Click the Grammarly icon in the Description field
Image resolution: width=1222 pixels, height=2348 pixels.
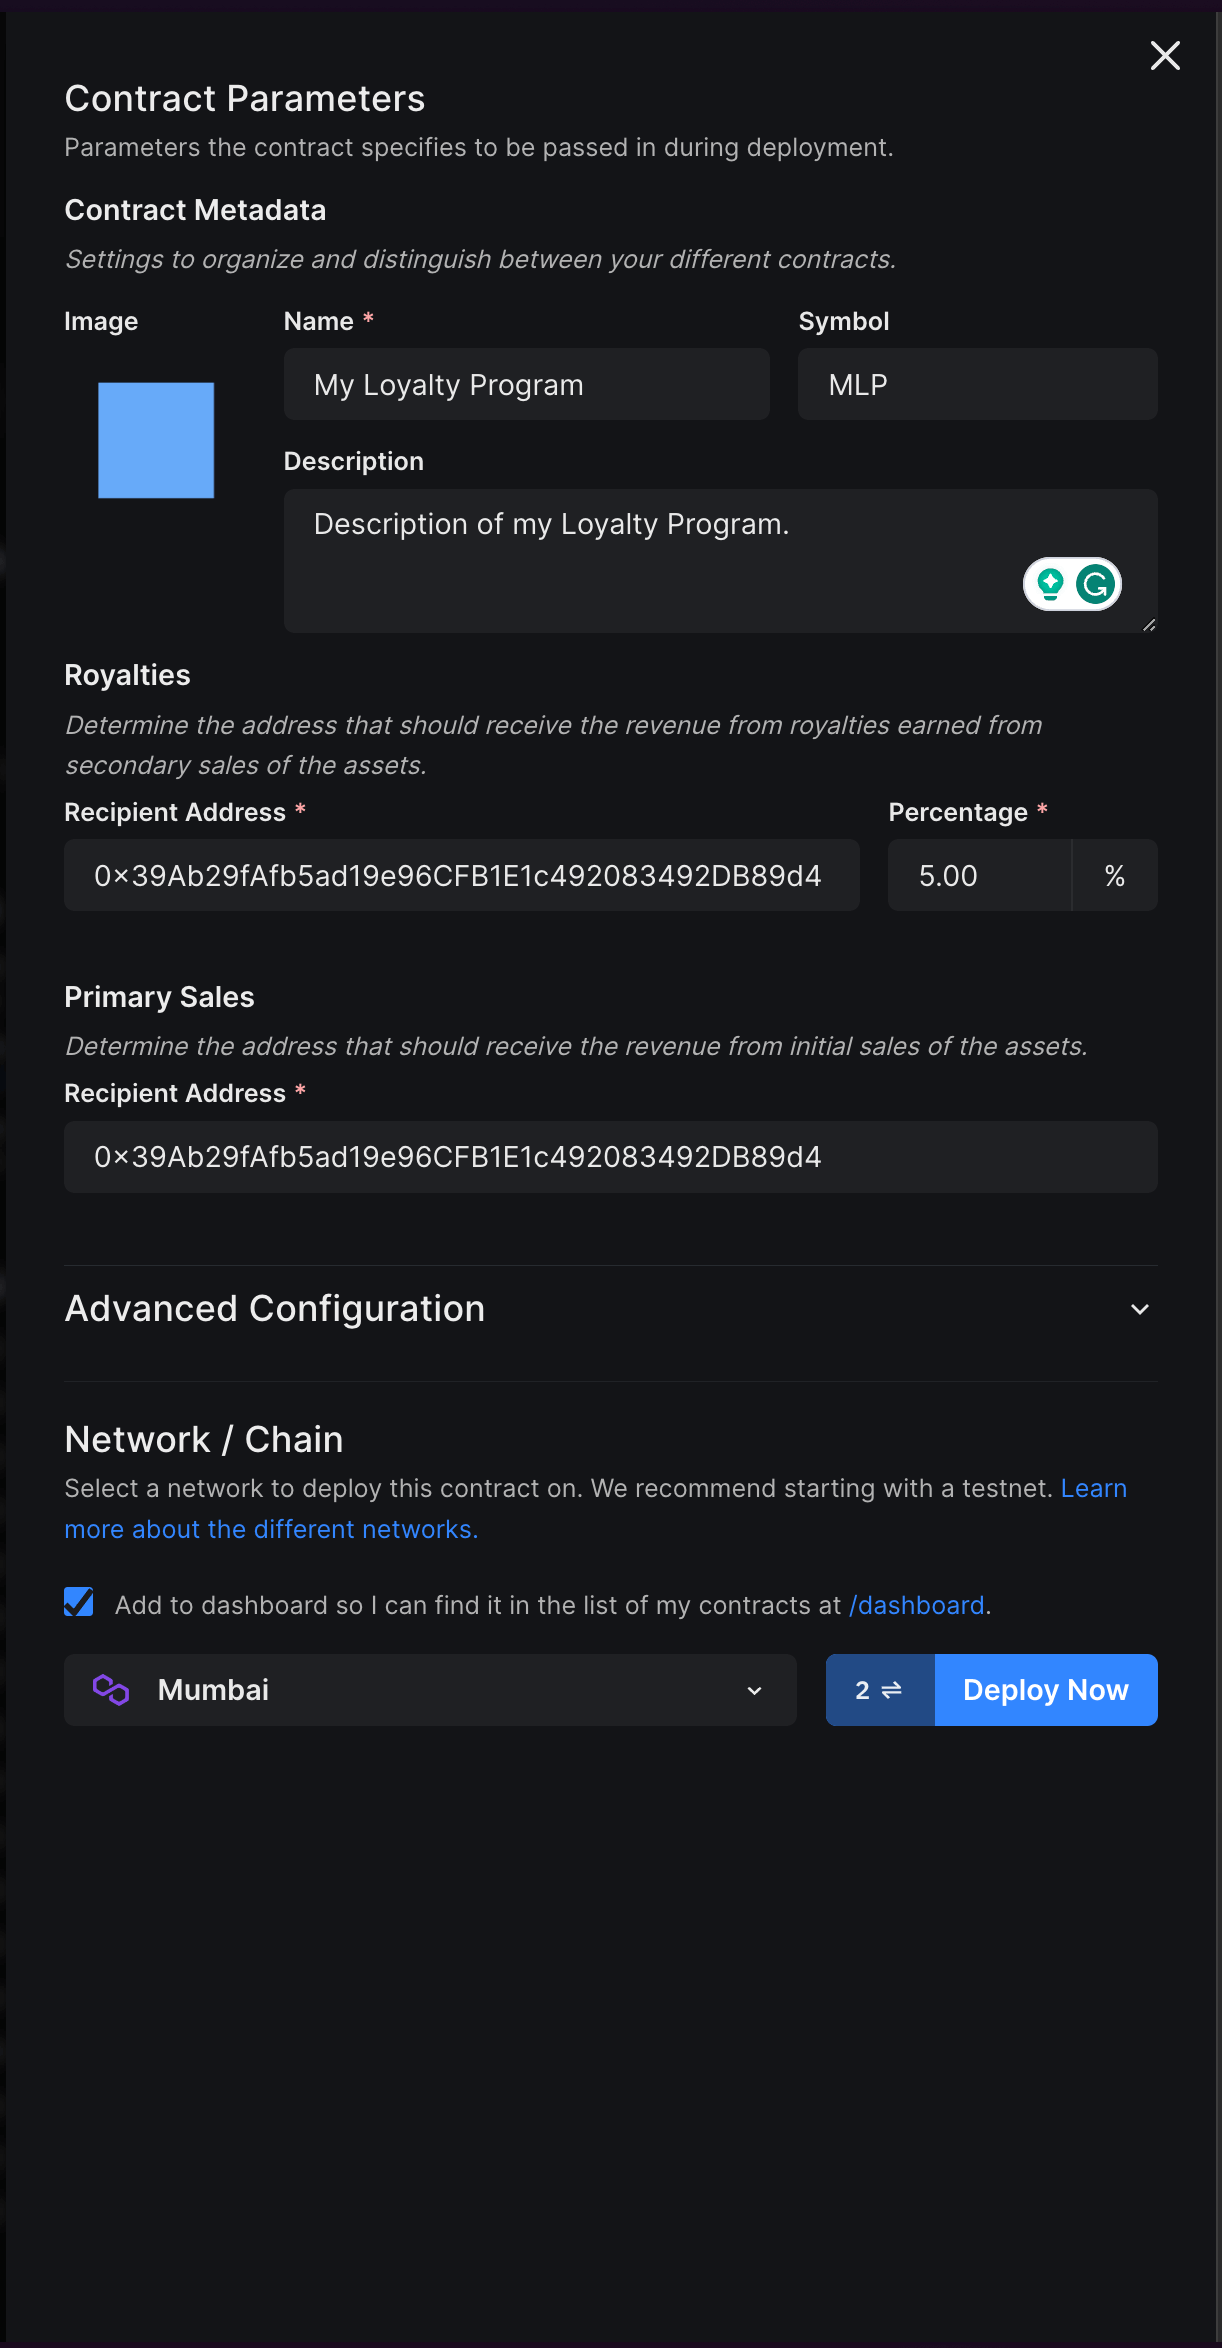pyautogui.click(x=1095, y=584)
